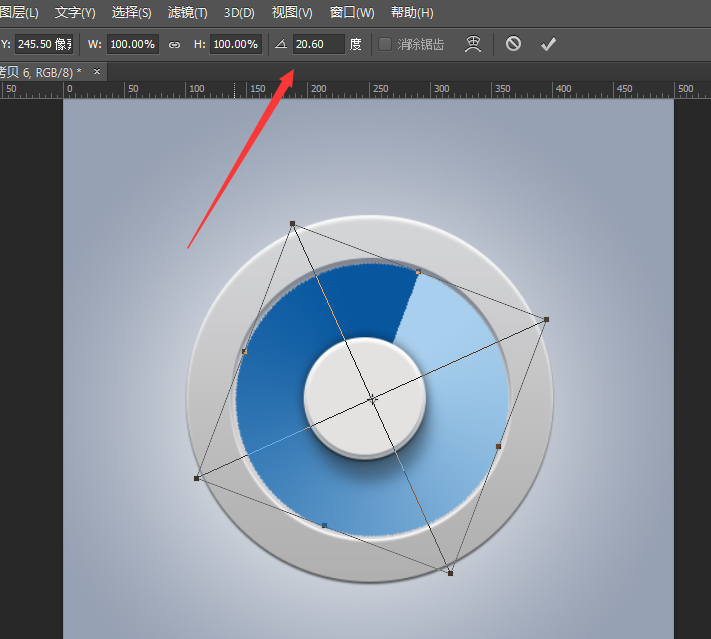Screen dimensions: 711x639
Task: Click the W width percentage field
Action: (132, 44)
